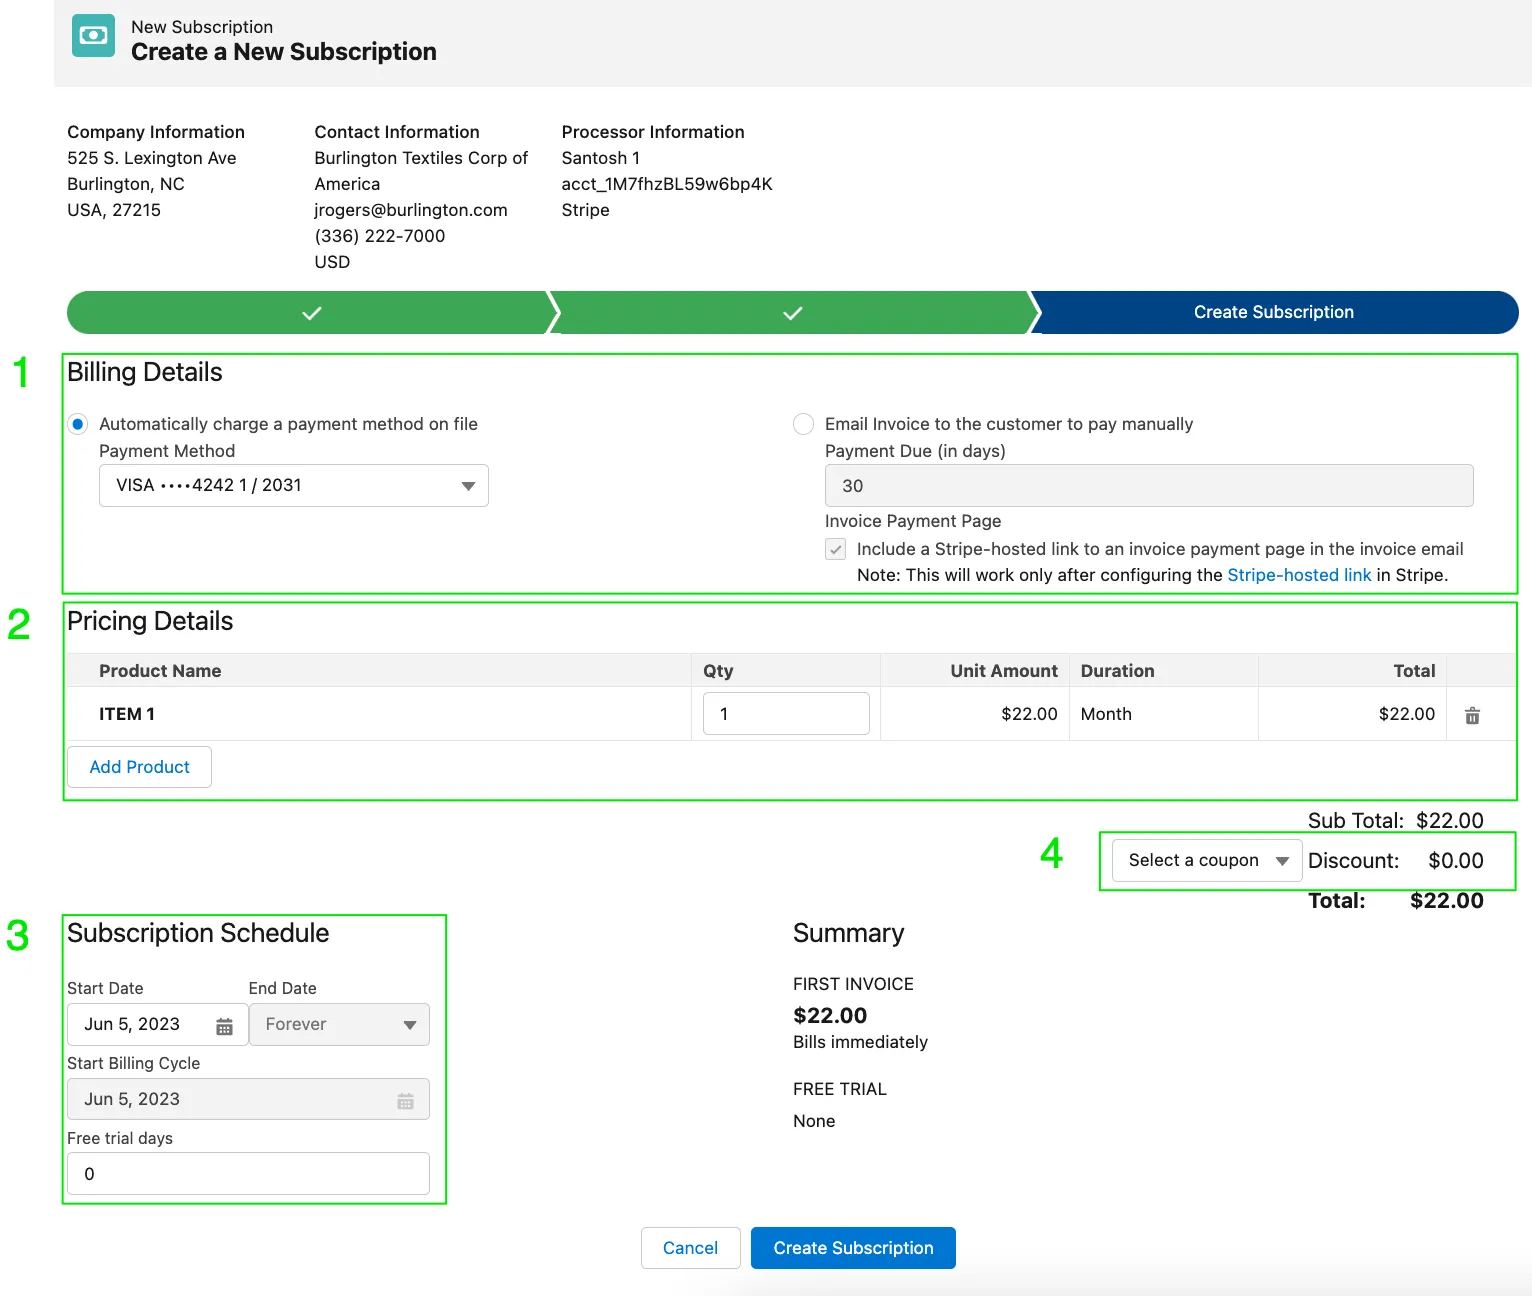Viewport: 1532px width, 1296px height.
Task: Click the Start Date Jun 5, 2023 field
Action: pos(157,1024)
